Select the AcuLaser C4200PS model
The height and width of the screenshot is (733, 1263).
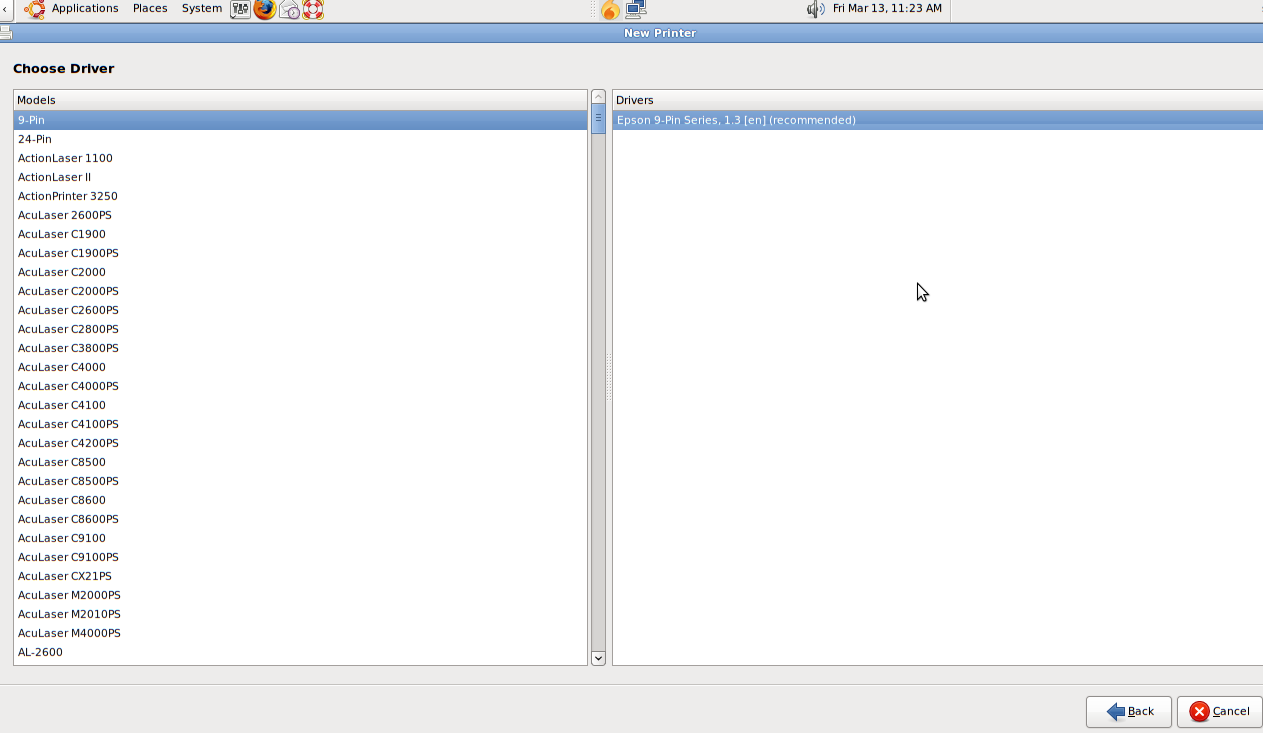point(300,443)
